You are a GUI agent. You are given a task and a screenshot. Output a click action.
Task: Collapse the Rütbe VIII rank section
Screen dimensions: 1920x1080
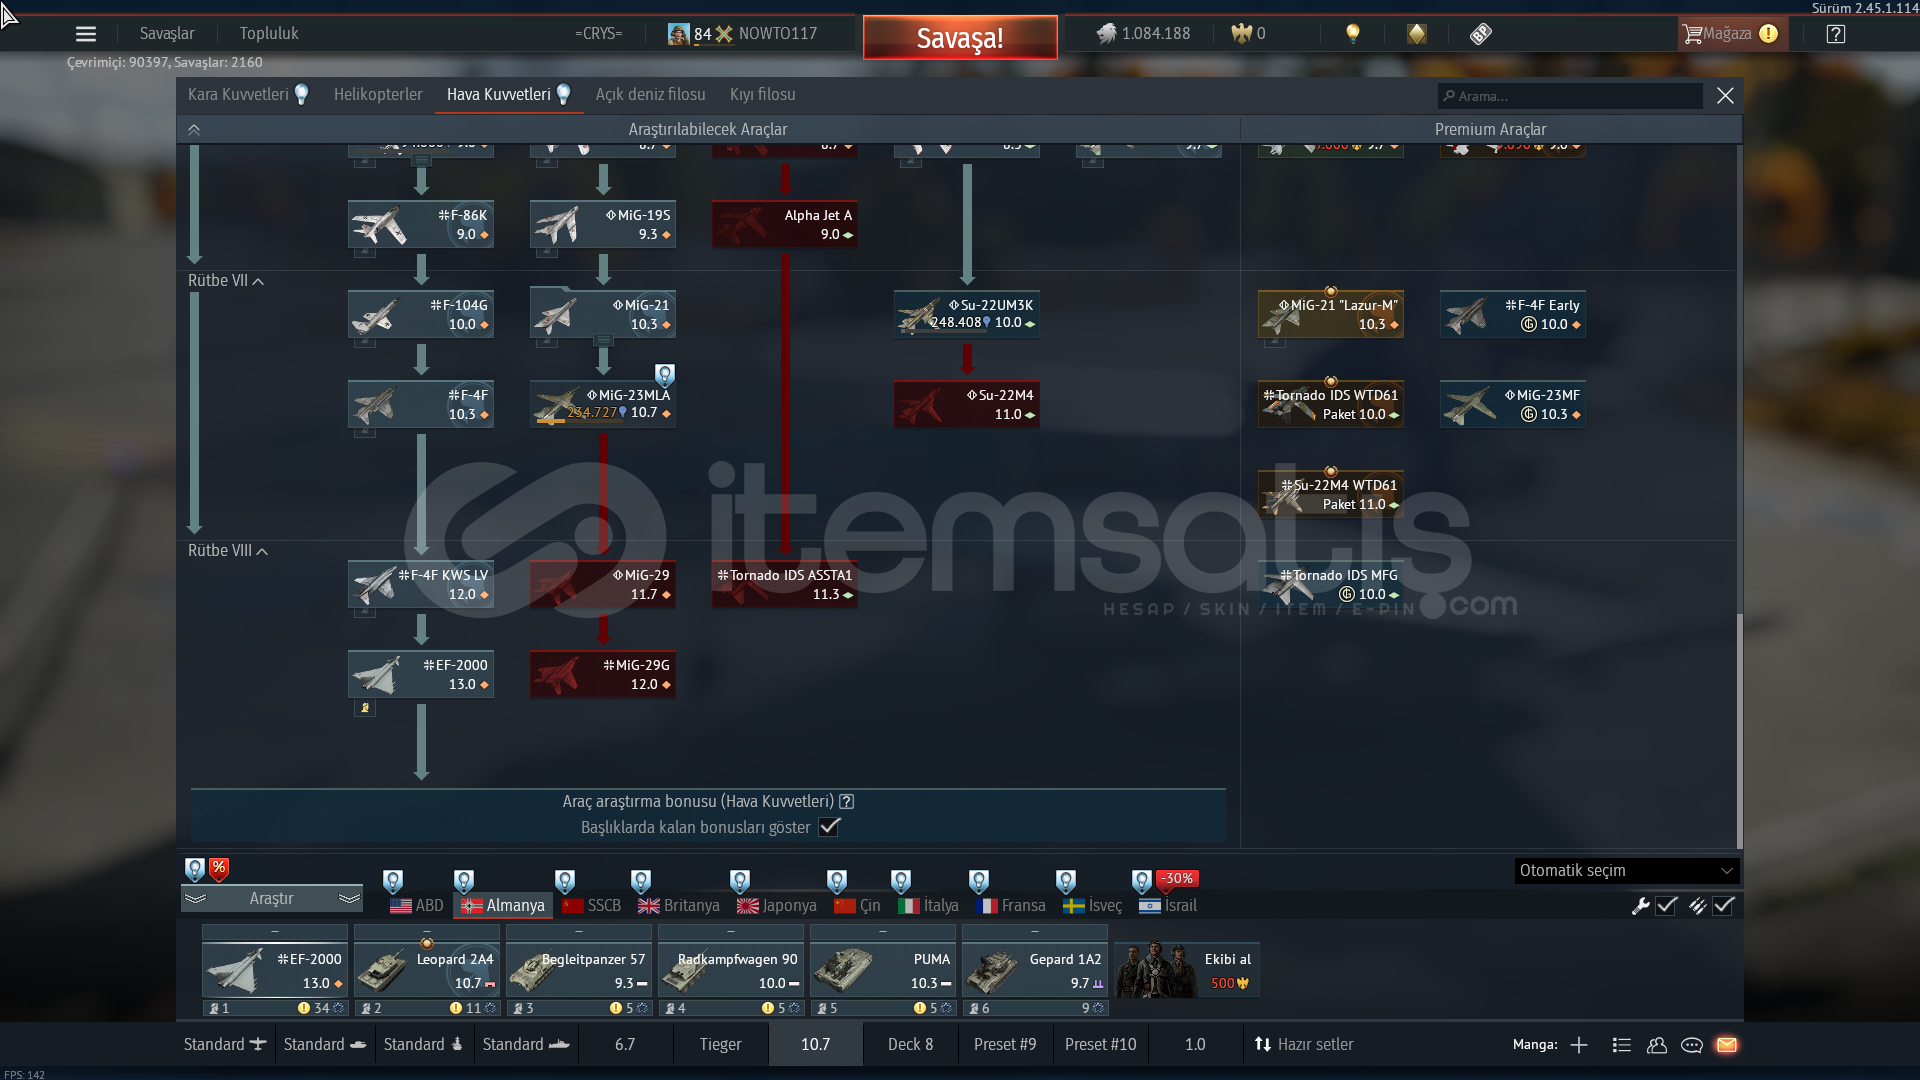click(262, 551)
